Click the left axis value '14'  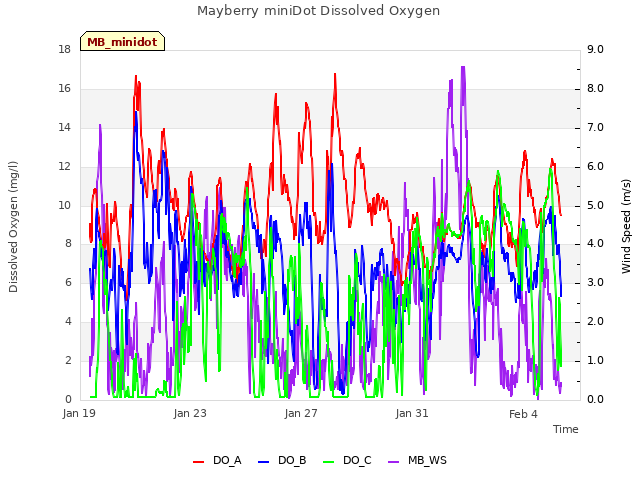point(65,127)
